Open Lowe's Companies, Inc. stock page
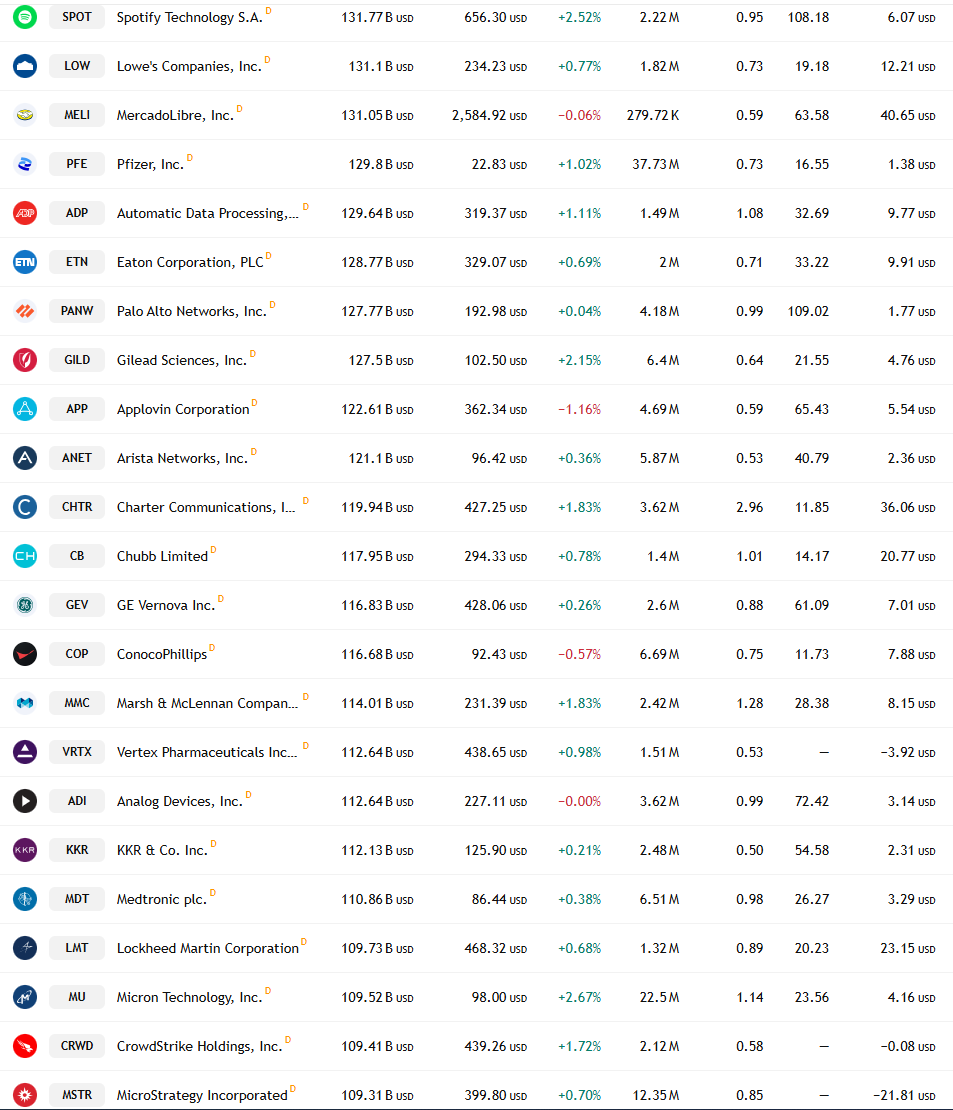 coord(189,67)
